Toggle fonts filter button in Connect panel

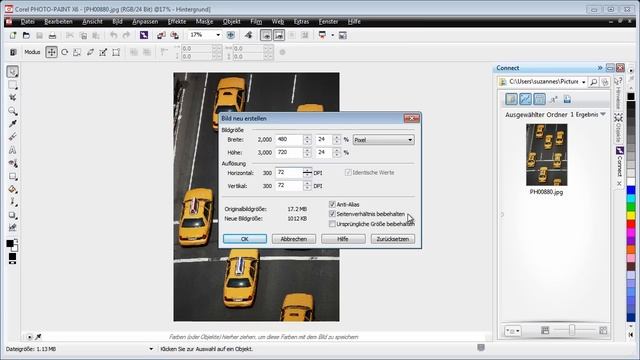(x=553, y=99)
